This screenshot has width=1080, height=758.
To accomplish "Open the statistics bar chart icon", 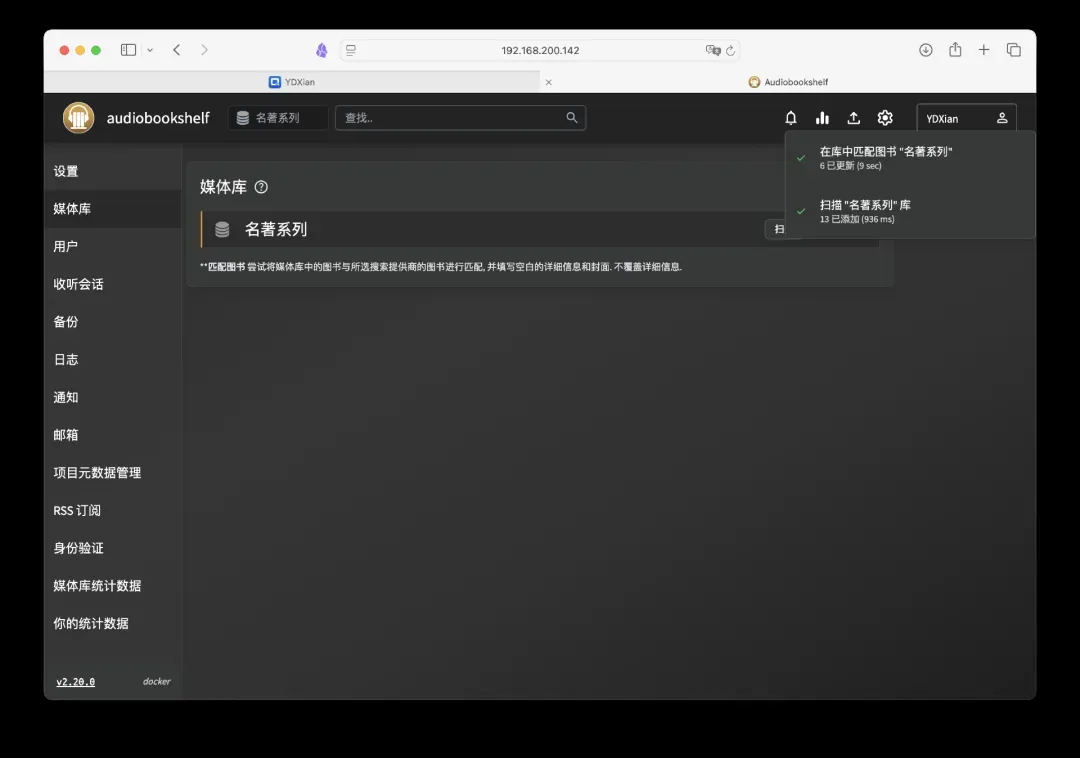I will pos(822,118).
